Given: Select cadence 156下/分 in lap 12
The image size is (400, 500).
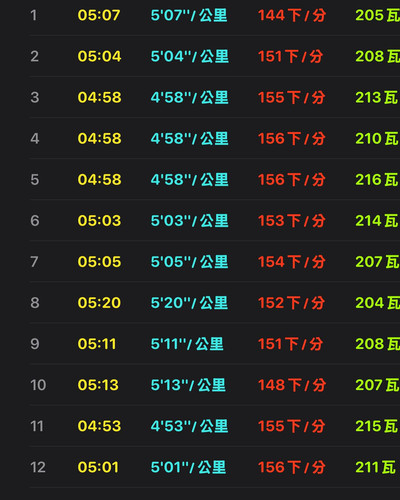Looking at the screenshot, I should [x=292, y=467].
